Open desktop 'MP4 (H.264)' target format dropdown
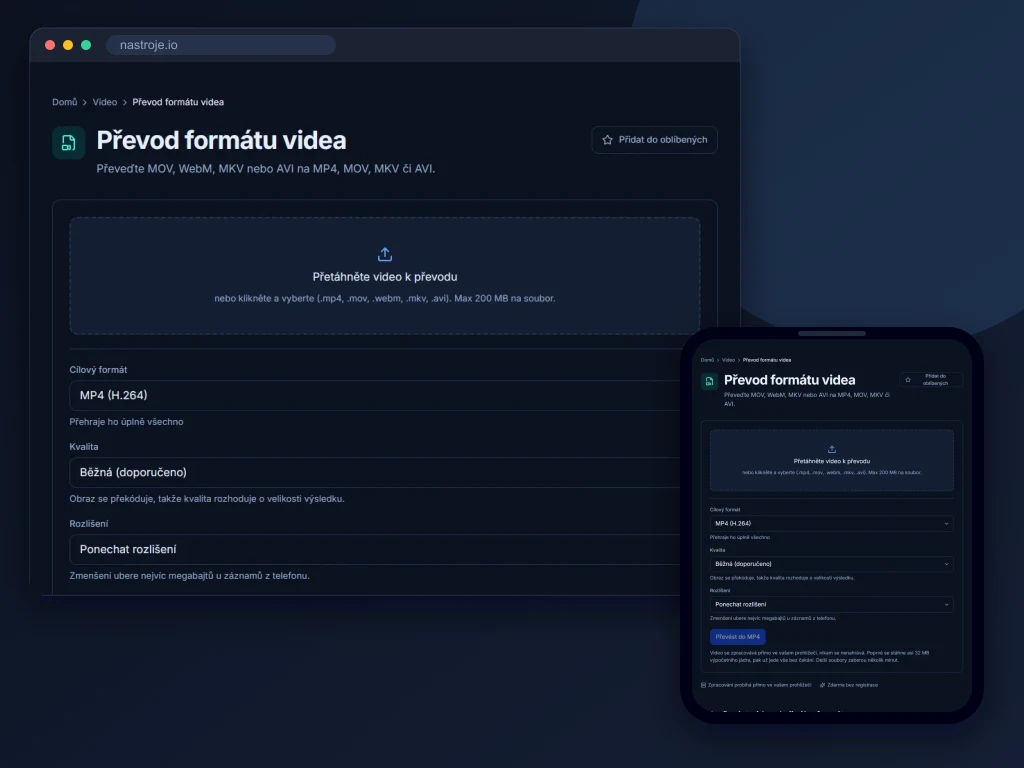This screenshot has height=768, width=1024. pyautogui.click(x=375, y=396)
